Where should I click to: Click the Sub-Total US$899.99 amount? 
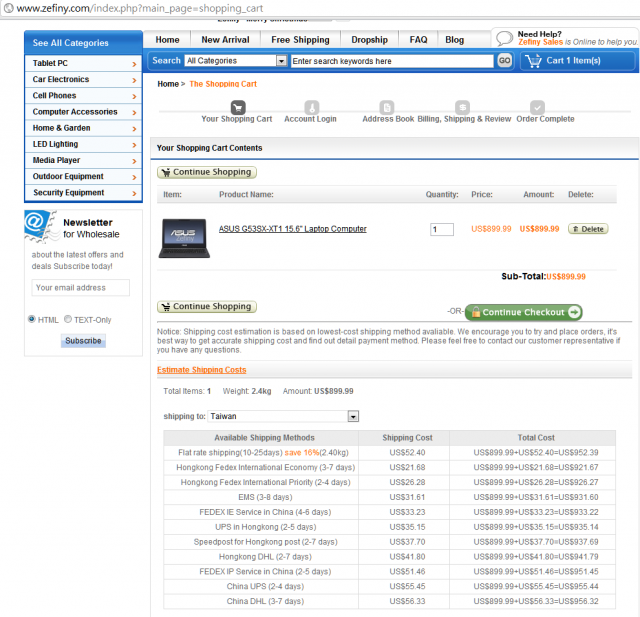click(x=566, y=277)
